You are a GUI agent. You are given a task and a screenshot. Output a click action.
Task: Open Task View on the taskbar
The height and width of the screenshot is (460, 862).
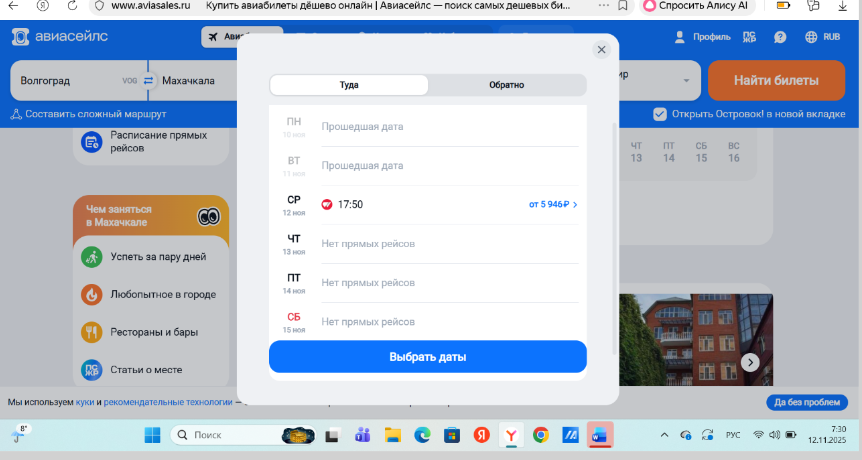click(332, 435)
